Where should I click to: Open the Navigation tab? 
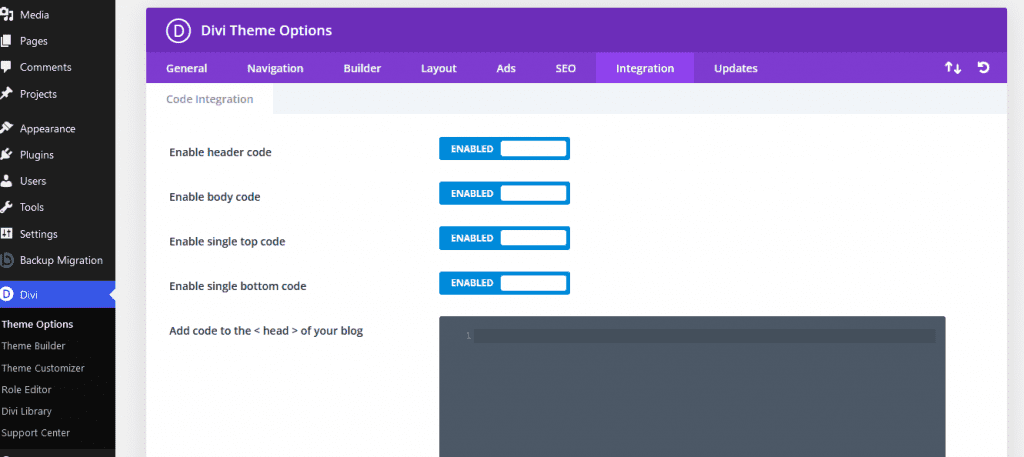(x=275, y=68)
